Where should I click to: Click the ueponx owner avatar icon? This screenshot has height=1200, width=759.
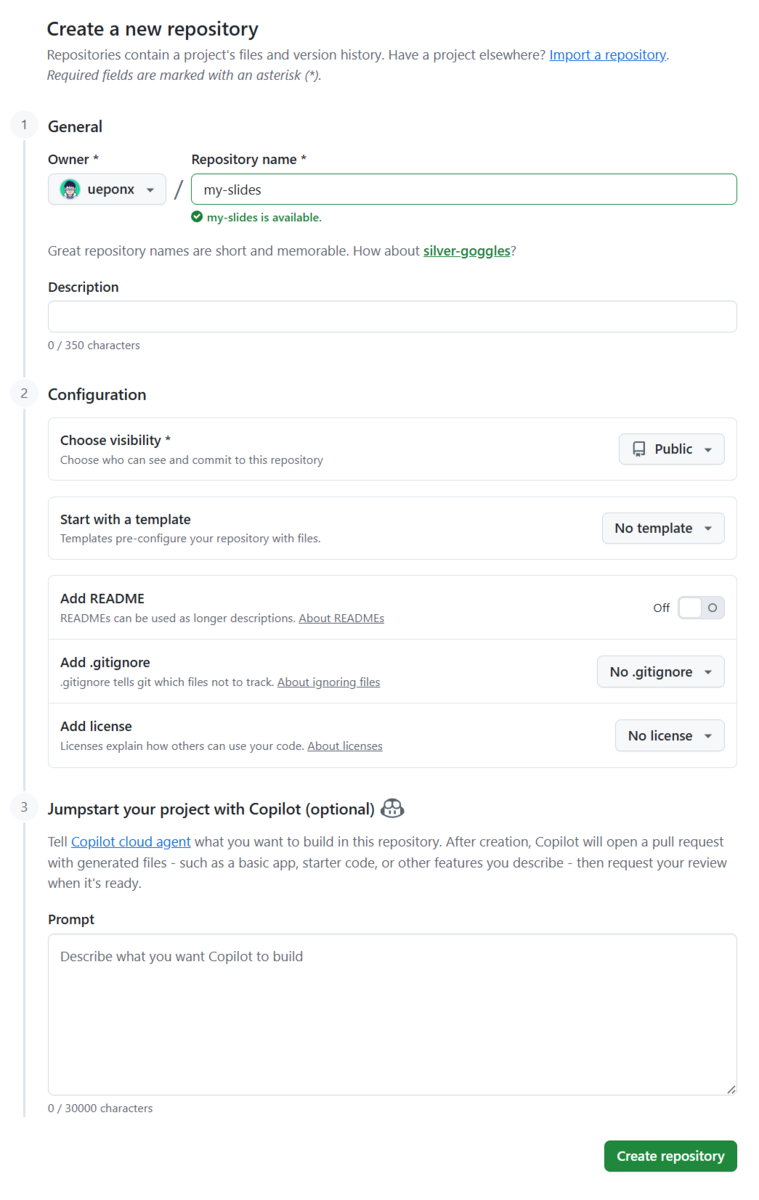click(70, 189)
